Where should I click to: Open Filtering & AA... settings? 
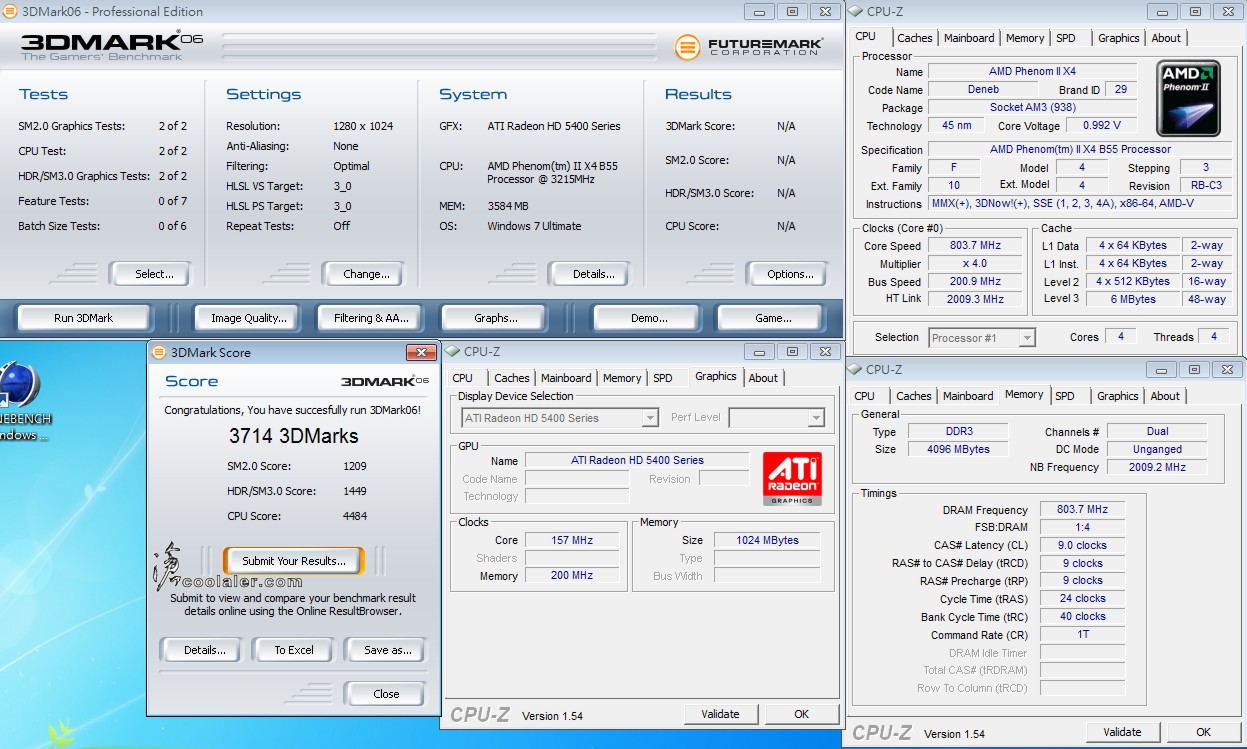pos(371,318)
